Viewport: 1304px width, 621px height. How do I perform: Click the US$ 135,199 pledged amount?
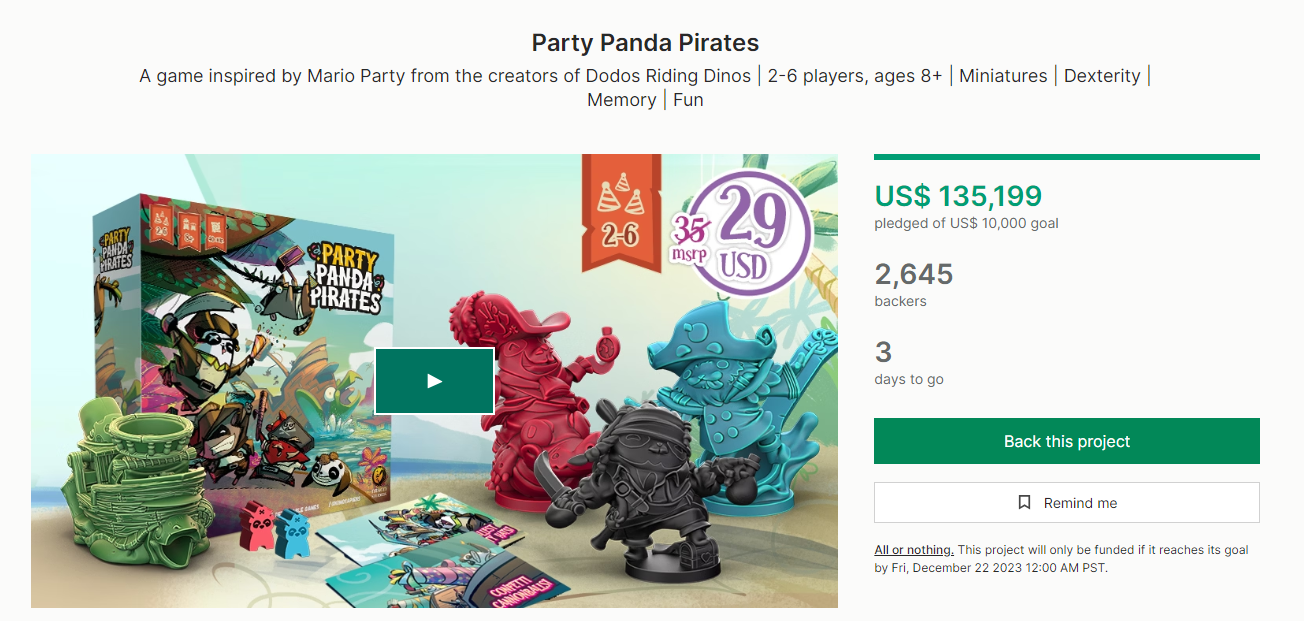coord(958,196)
